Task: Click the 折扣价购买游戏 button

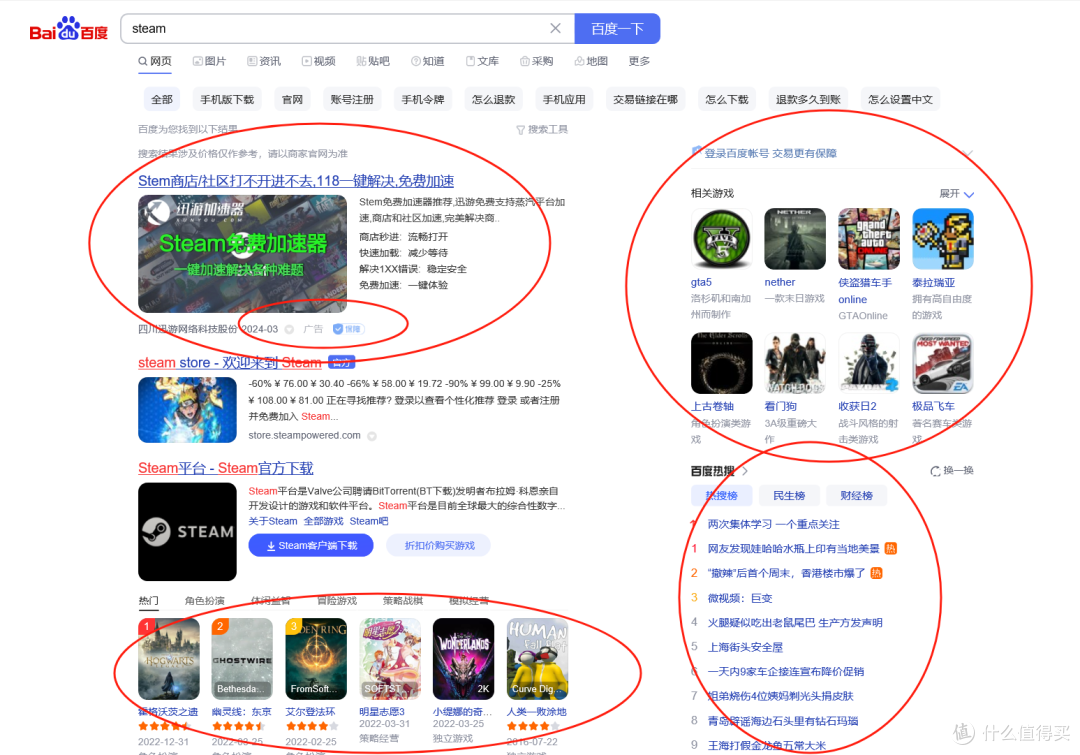Action: coord(439,546)
